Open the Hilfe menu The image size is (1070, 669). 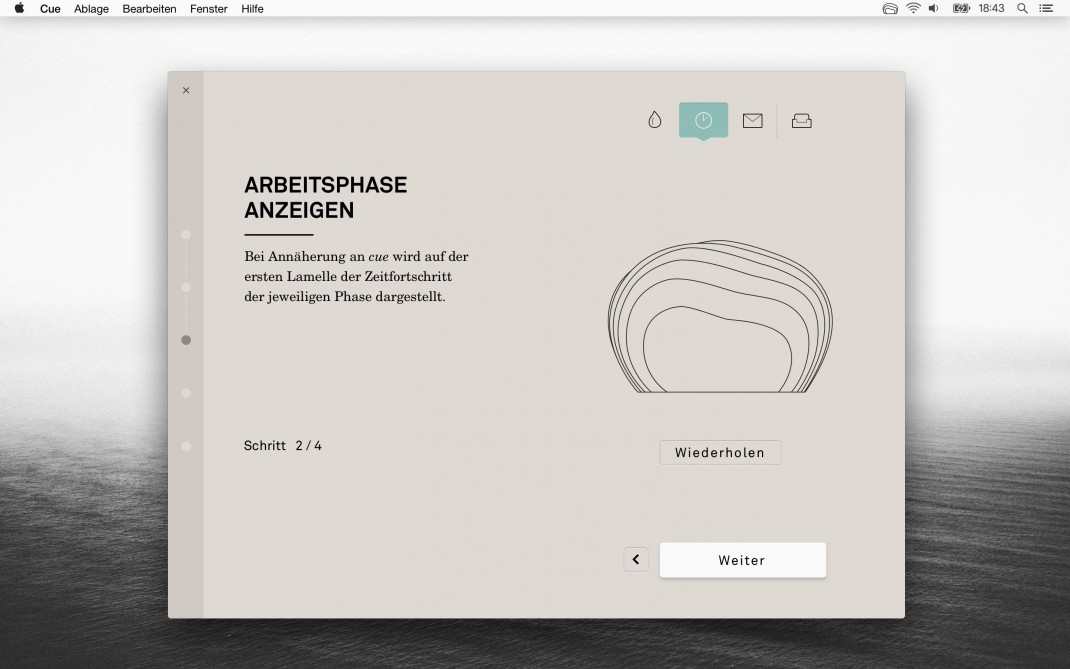point(252,9)
